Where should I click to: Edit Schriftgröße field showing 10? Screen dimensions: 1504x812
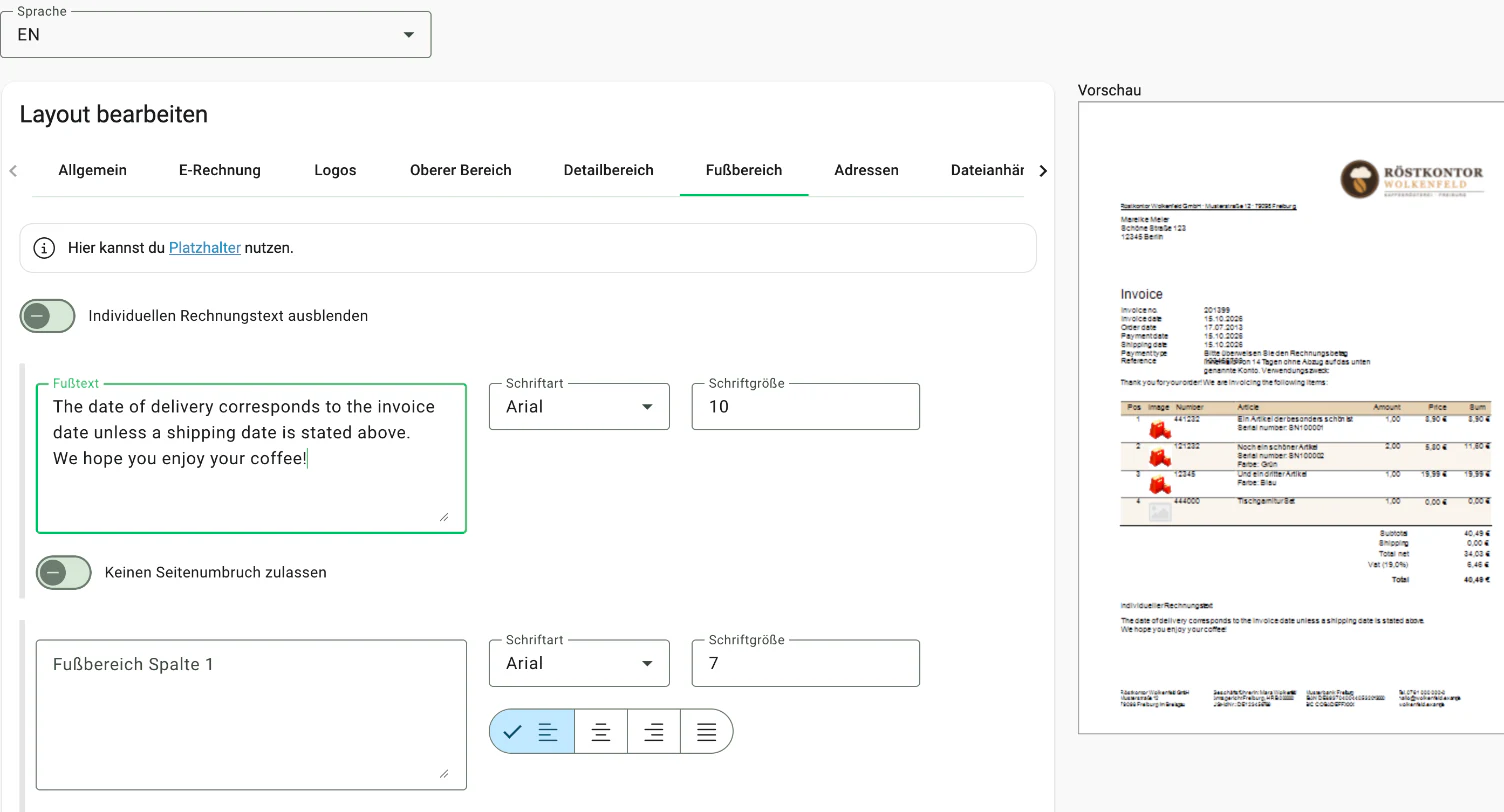coord(805,407)
